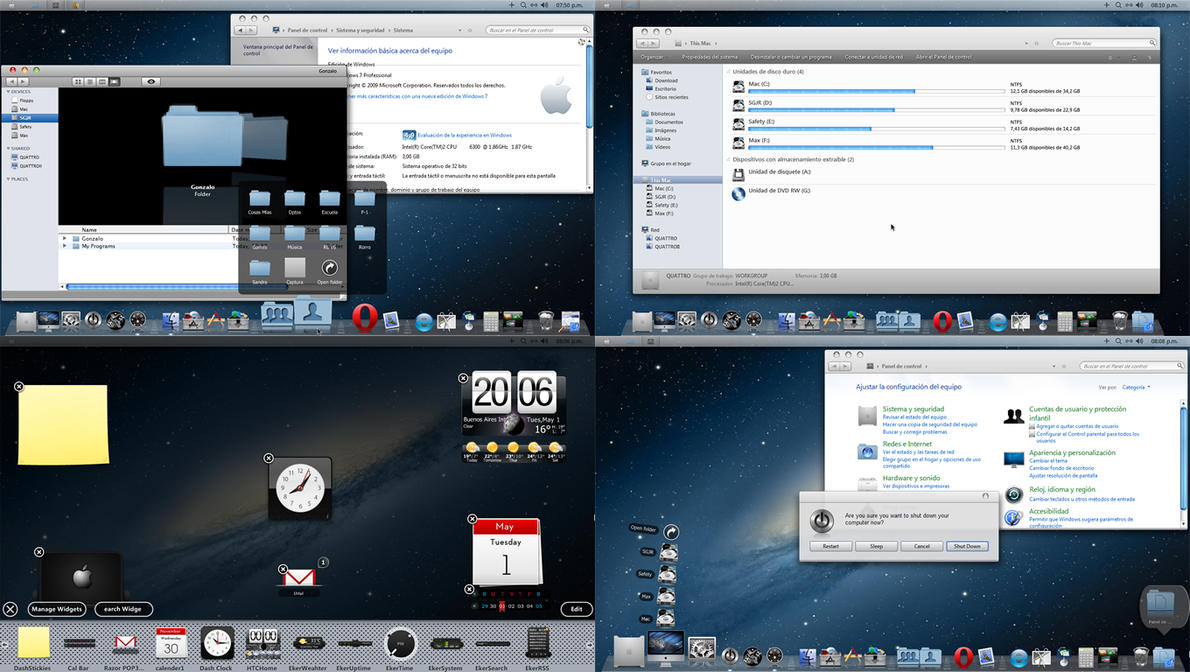Click the Edit button on the dashboard

[x=577, y=609]
